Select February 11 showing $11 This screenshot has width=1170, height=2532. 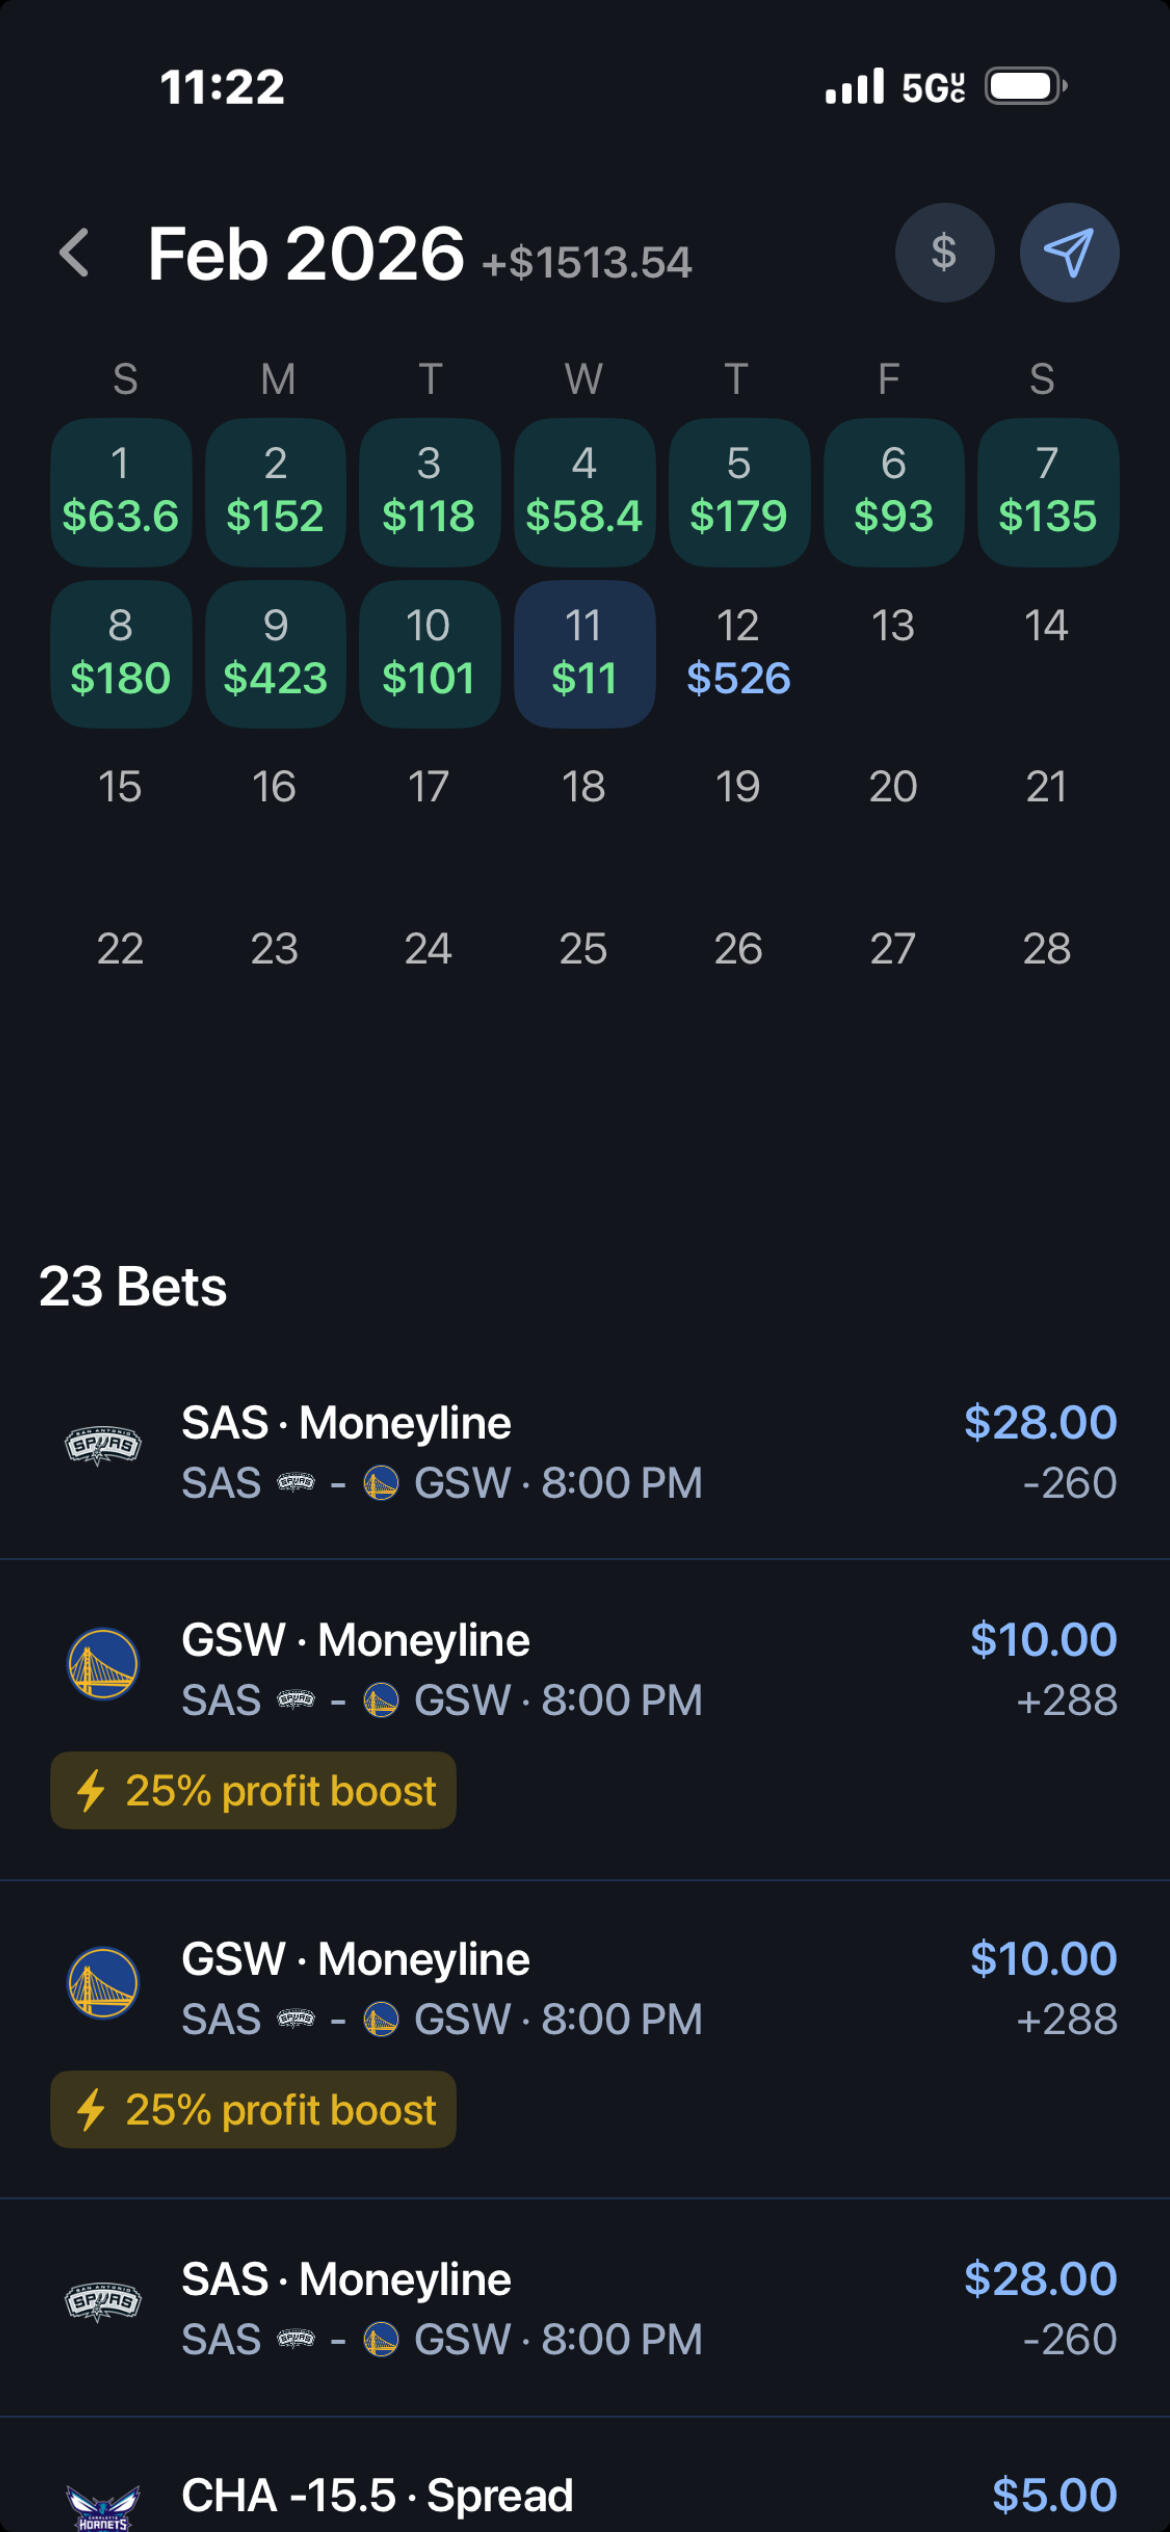click(x=584, y=653)
